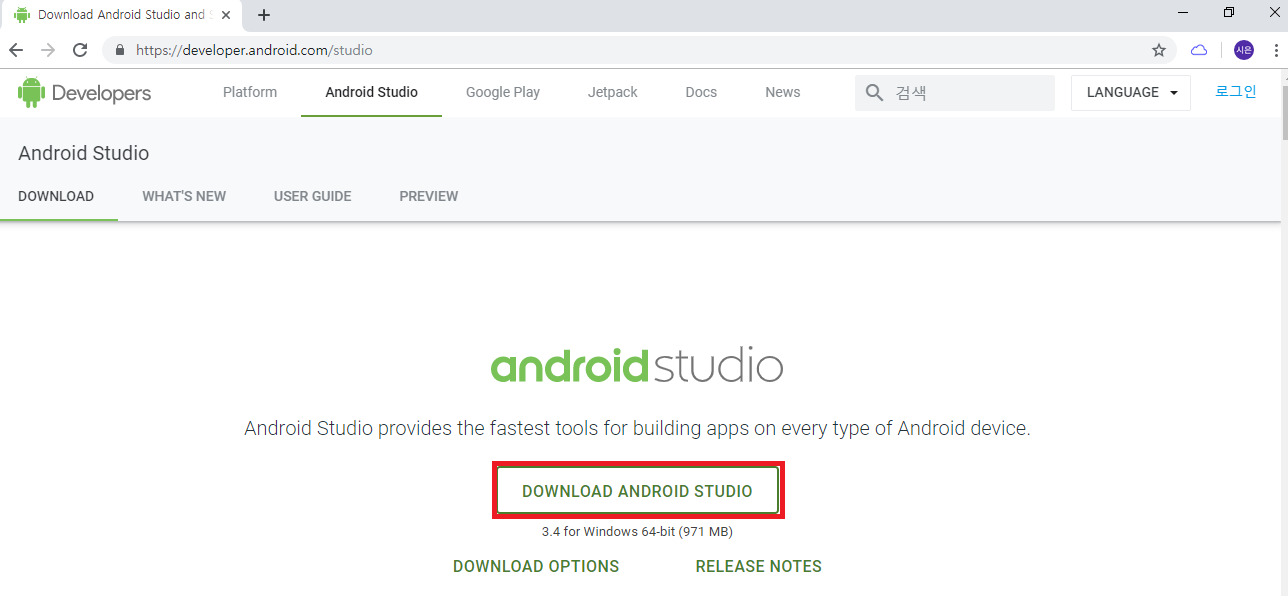Viewport: 1288px width, 596px height.
Task: Click the android studio logo image
Action: (x=637, y=366)
